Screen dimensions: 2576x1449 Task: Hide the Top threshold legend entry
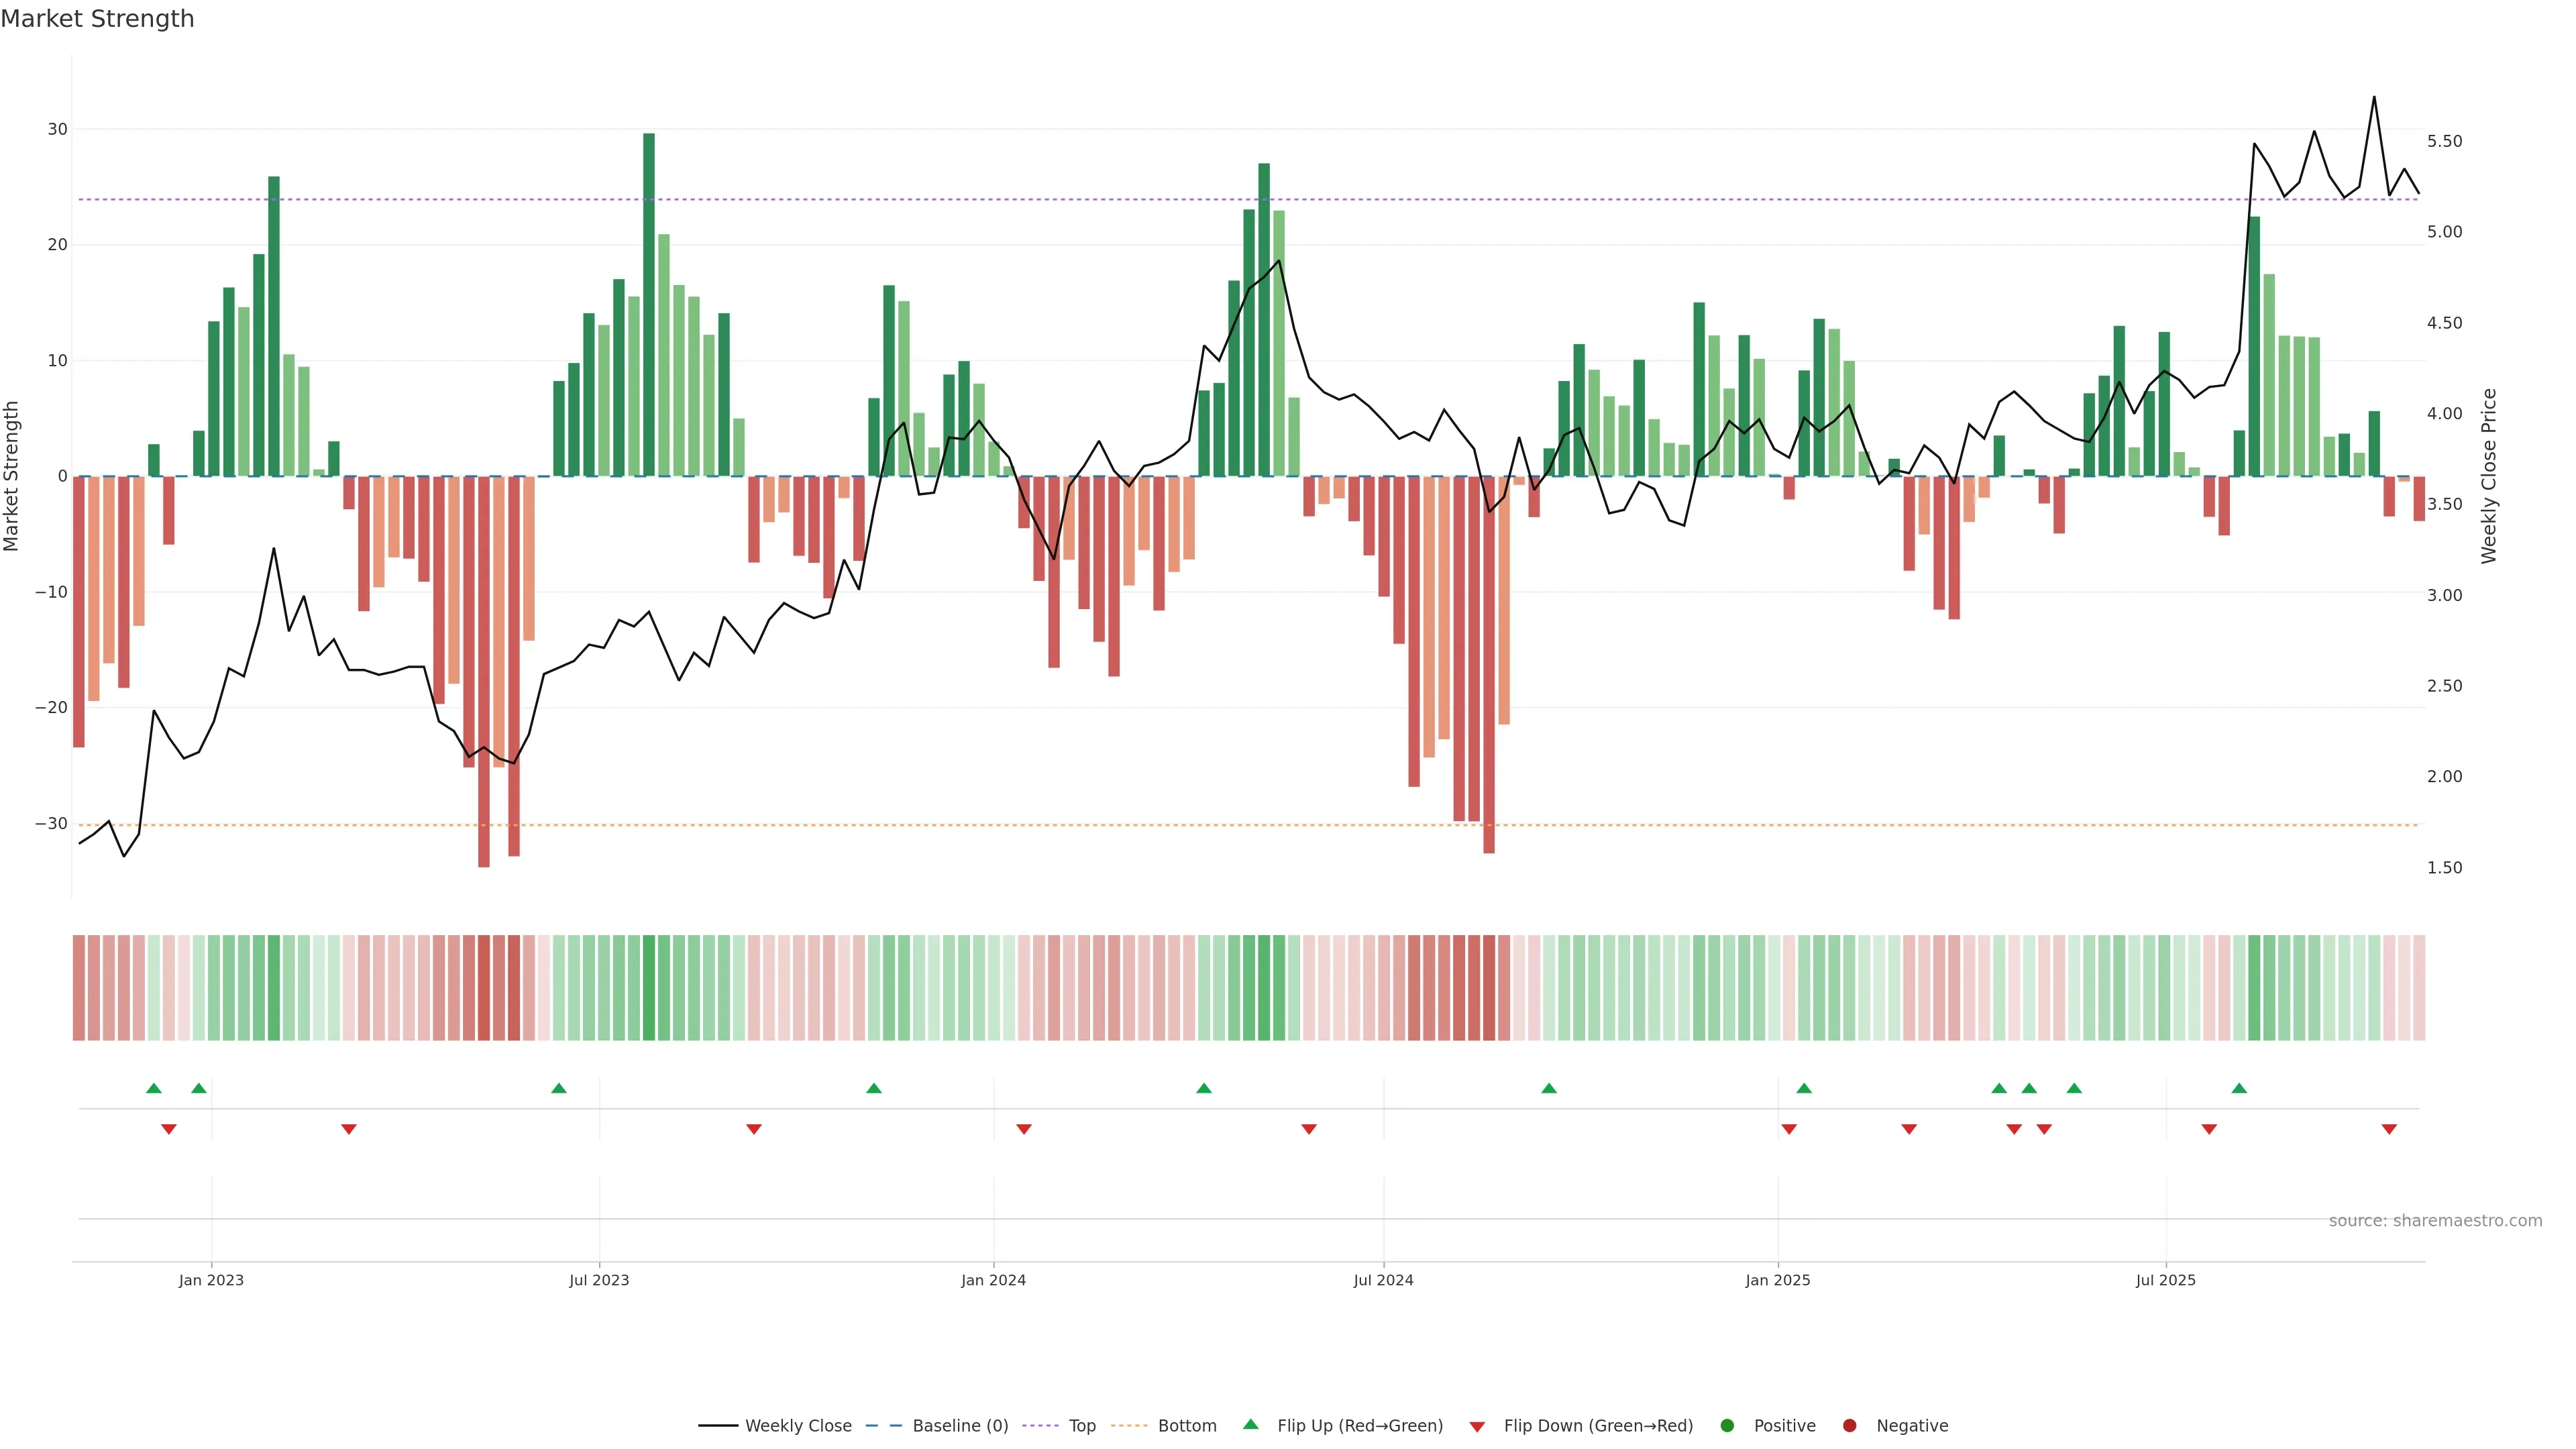pos(1081,1426)
